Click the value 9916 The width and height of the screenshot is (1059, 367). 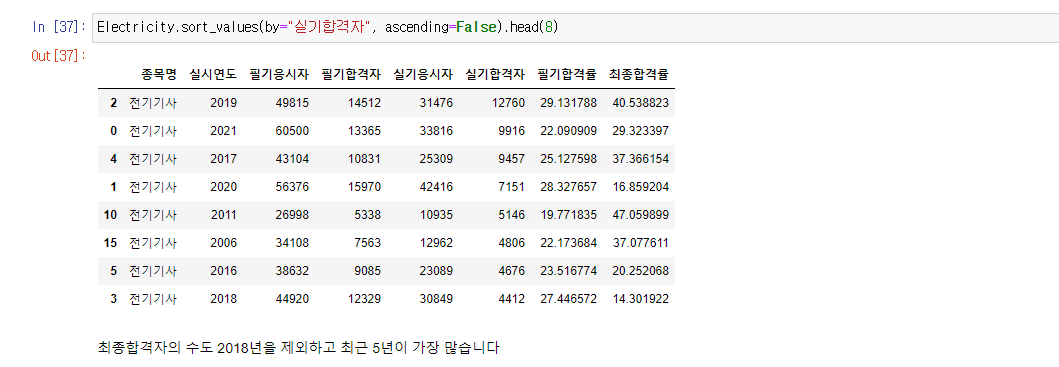tap(512, 130)
